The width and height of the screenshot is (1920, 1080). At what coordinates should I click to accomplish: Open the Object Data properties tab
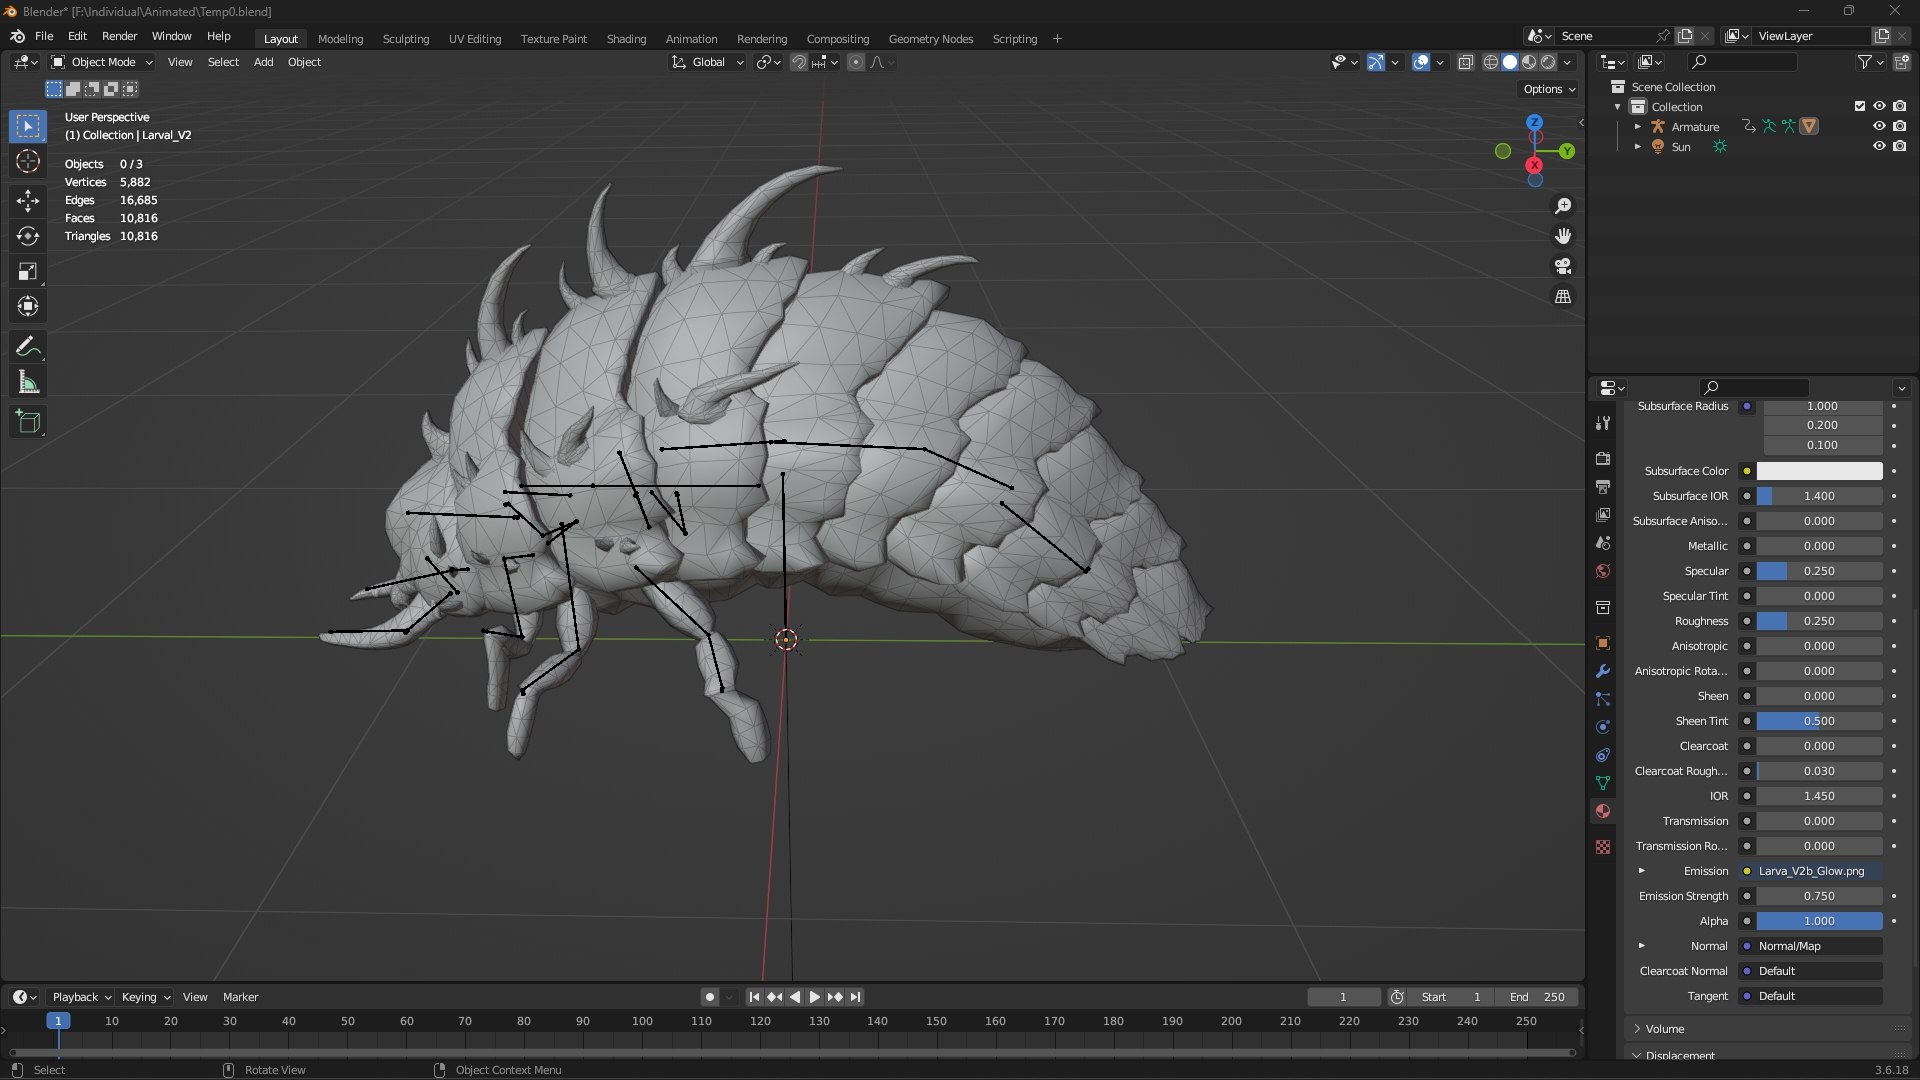click(x=1603, y=783)
